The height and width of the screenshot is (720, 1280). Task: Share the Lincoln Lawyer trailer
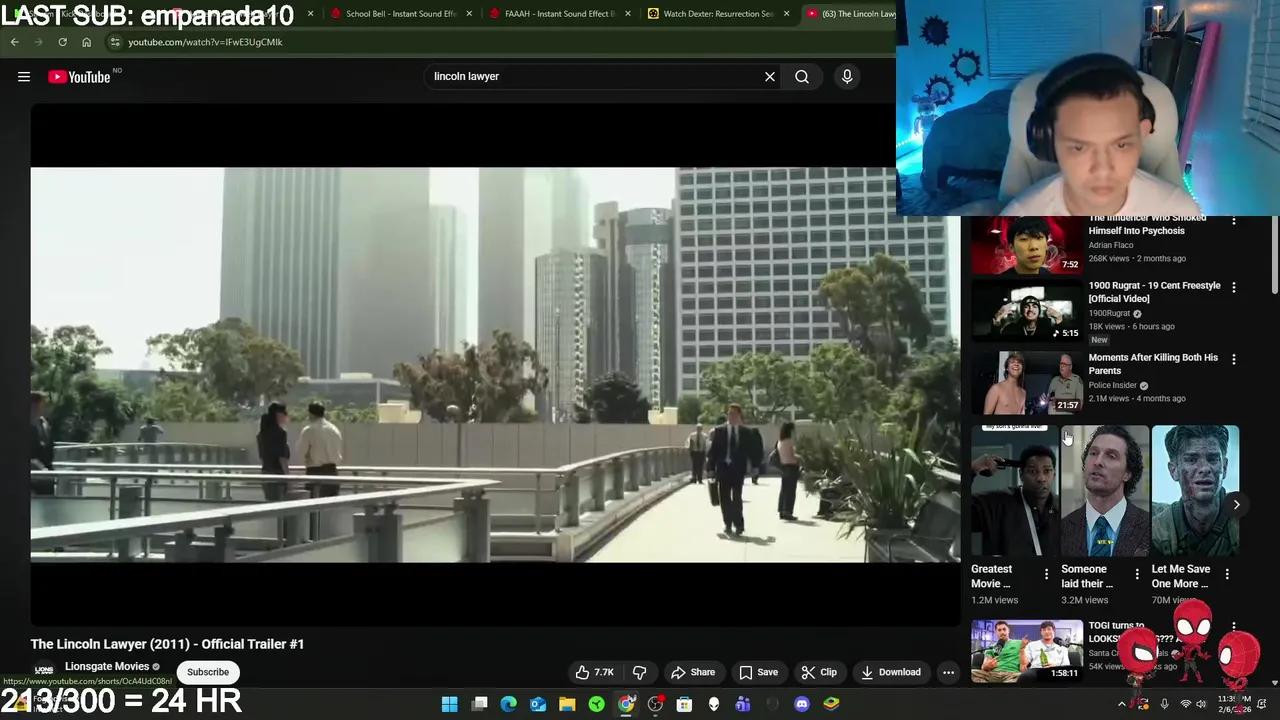(x=693, y=672)
